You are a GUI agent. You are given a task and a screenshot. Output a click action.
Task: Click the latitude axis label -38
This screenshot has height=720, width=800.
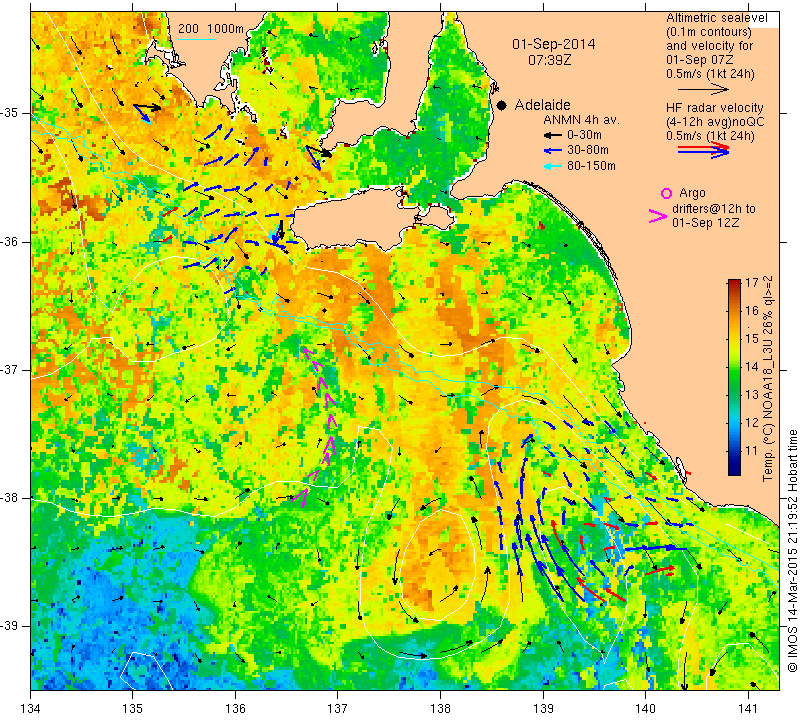coord(11,498)
